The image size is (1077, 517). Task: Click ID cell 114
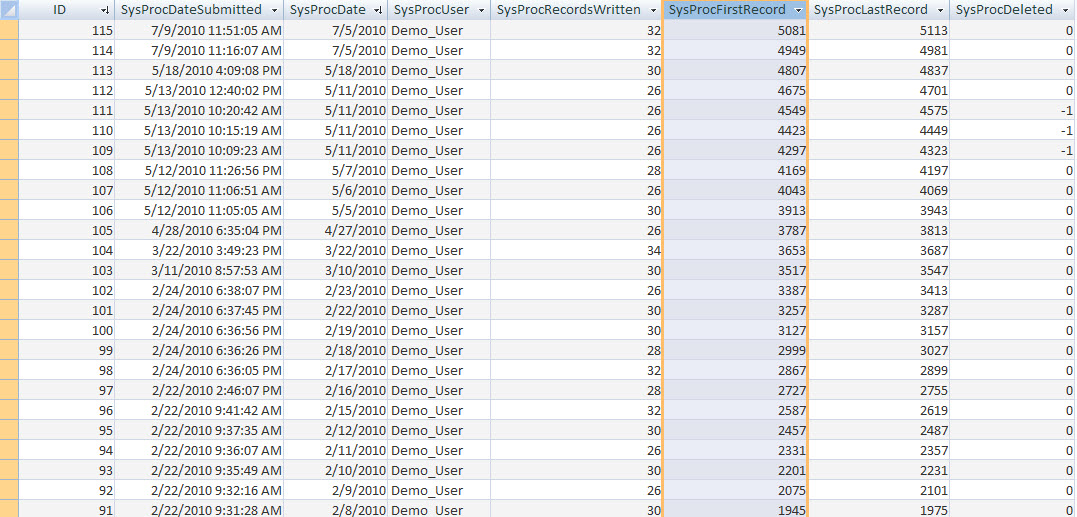[x=66, y=50]
